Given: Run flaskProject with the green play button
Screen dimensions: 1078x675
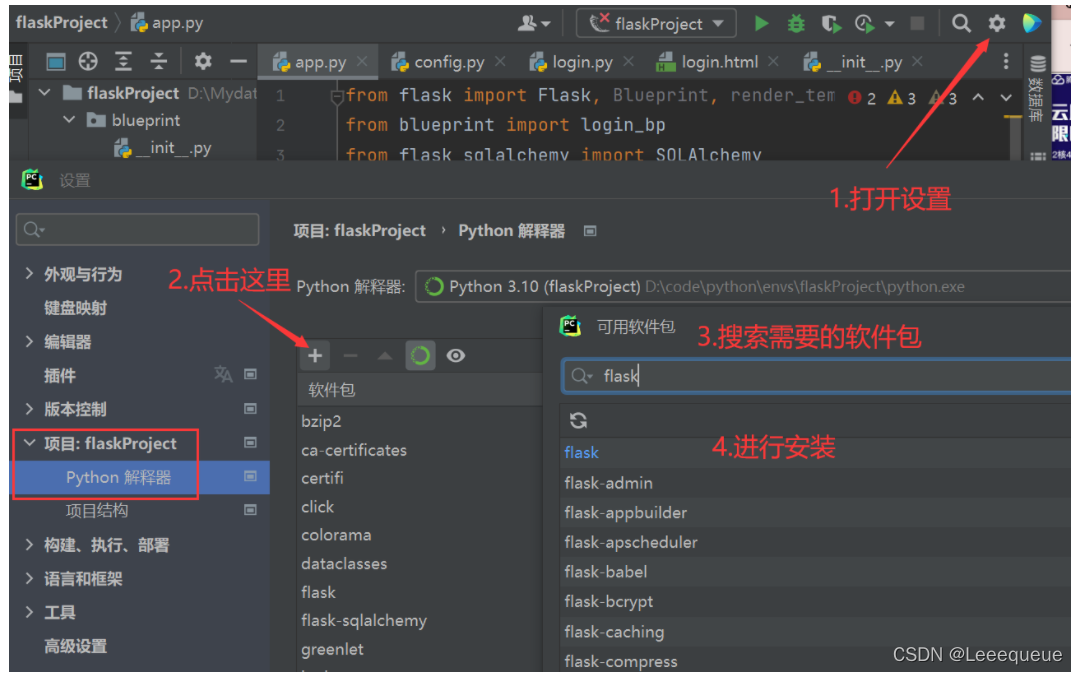Looking at the screenshot, I should click(x=761, y=23).
